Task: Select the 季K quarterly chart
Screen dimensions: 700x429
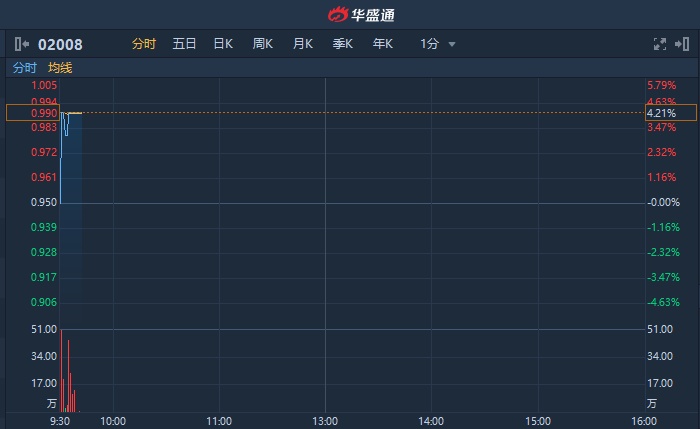Action: [x=343, y=44]
